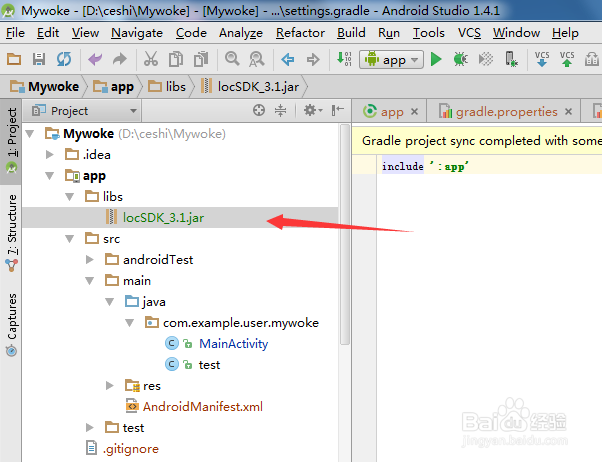Click the Back navigation arrow
Screen dimensions: 602x462
coord(288,60)
